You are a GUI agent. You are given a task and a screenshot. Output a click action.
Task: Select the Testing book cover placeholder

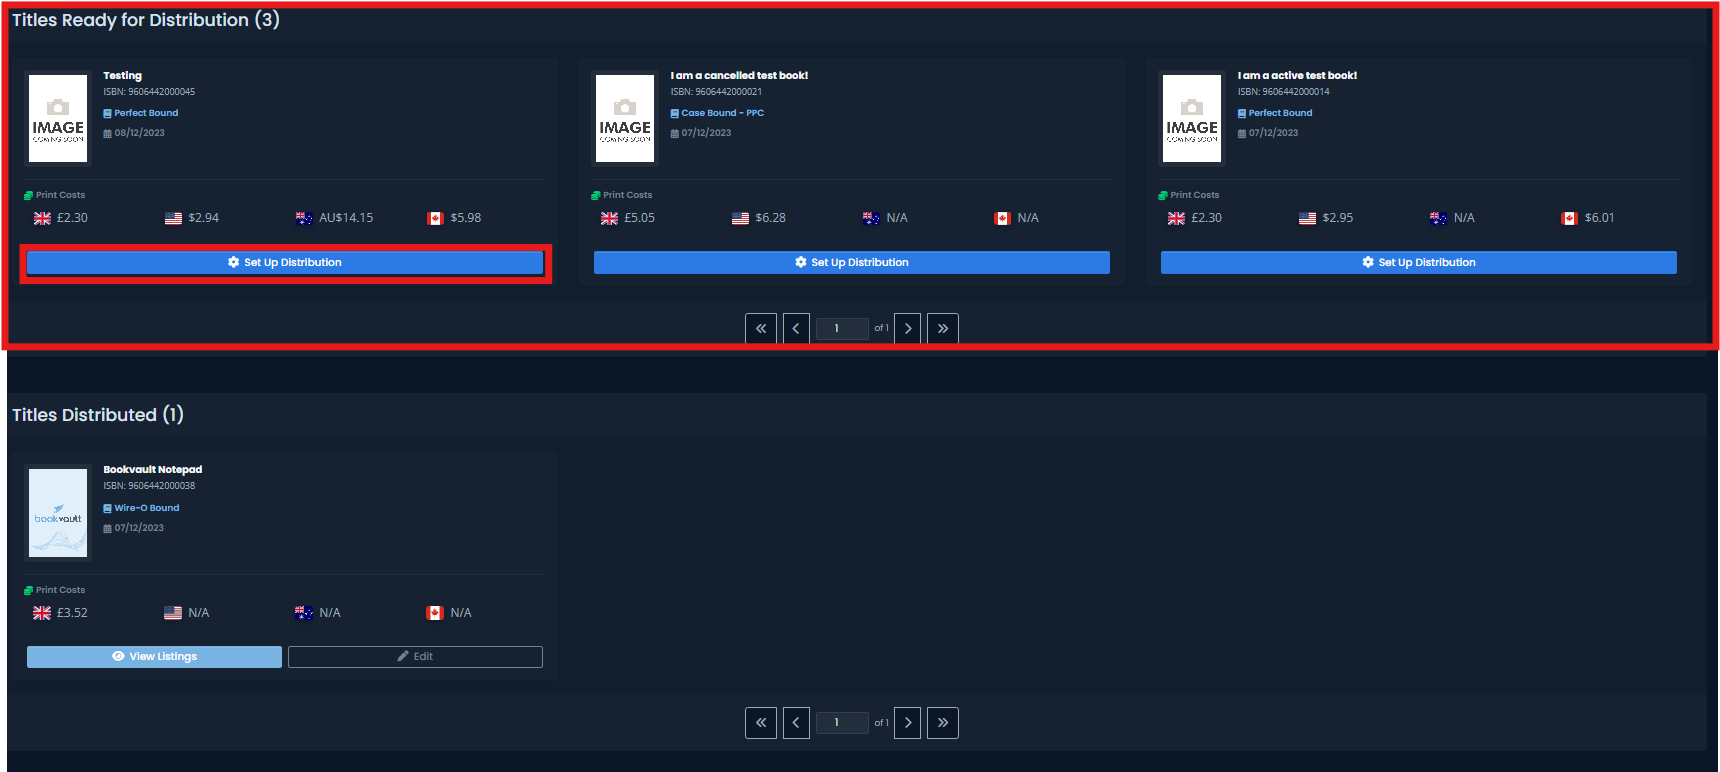(58, 118)
